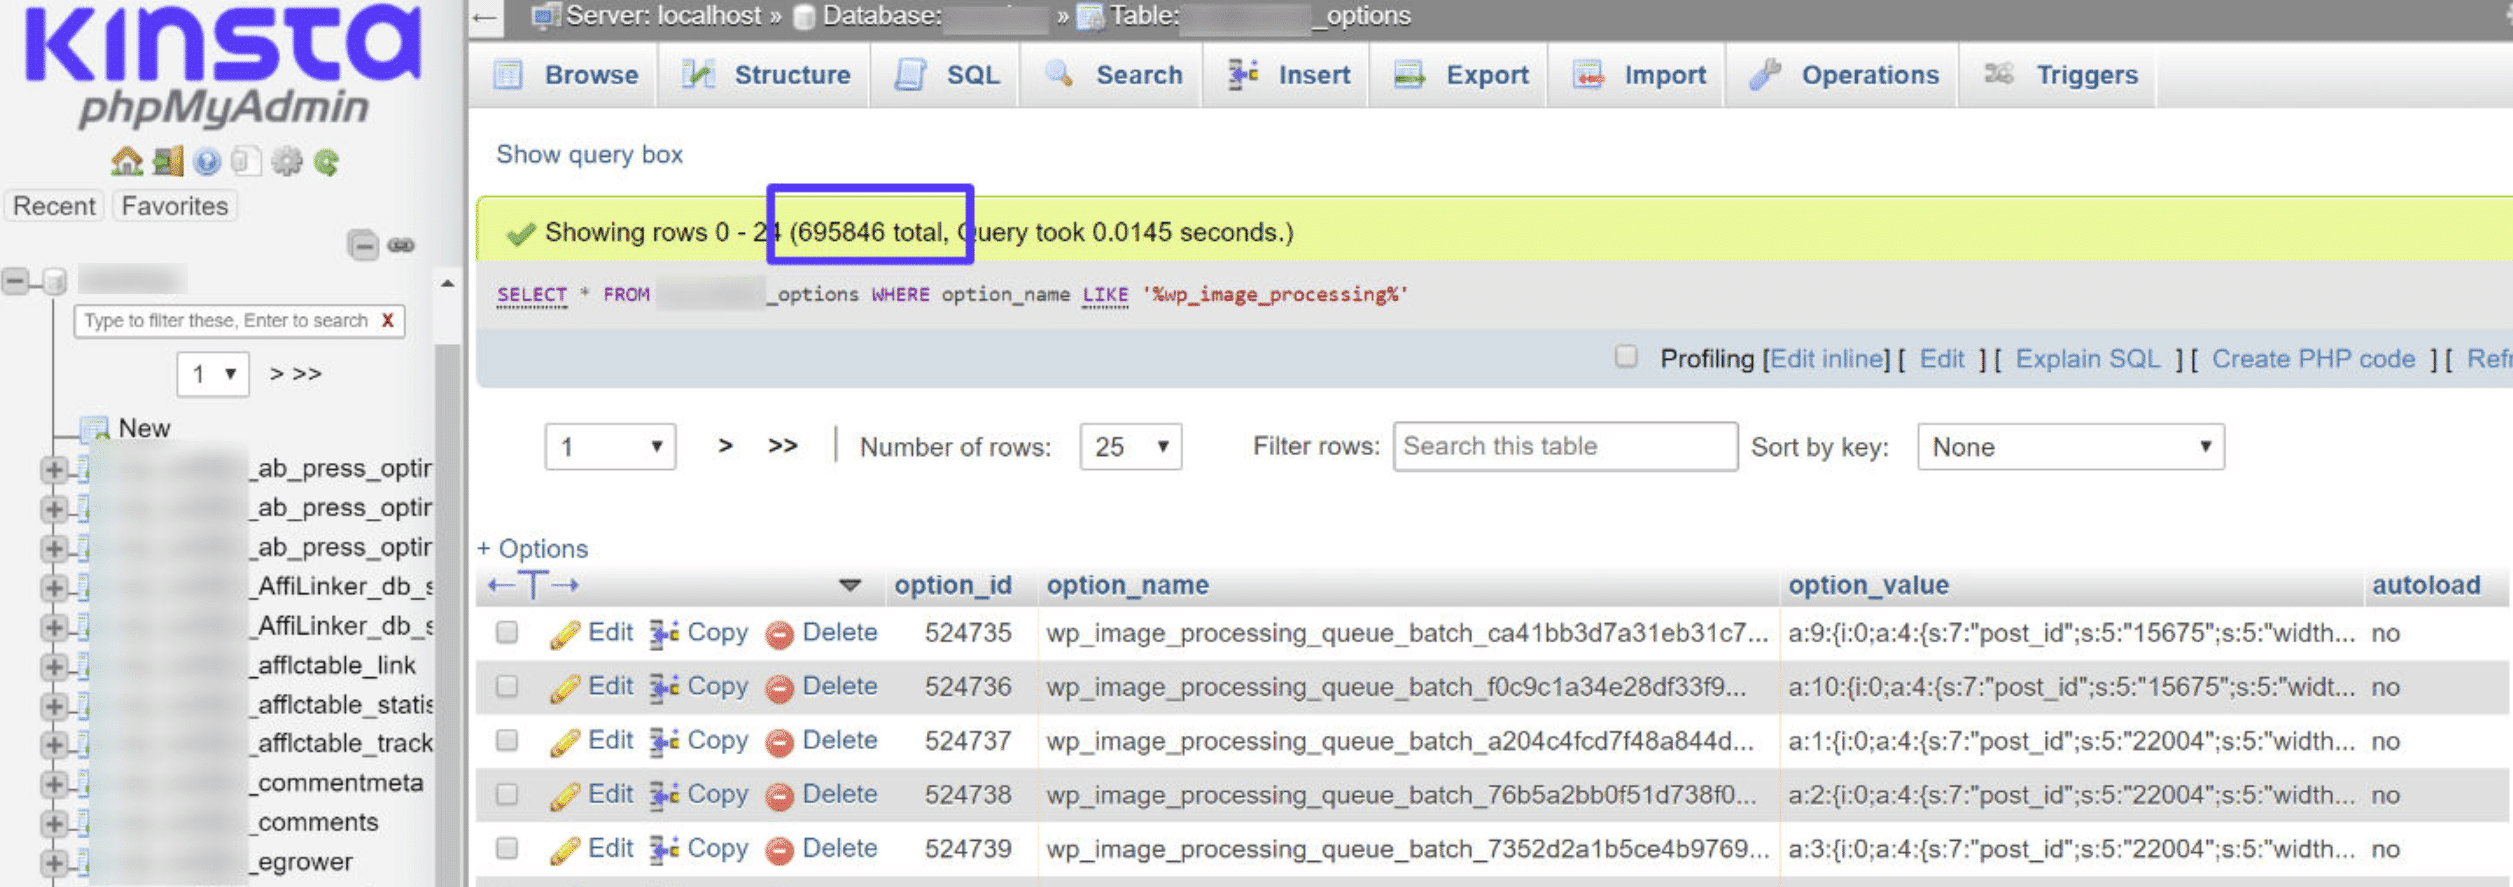Open the Sort by key dropdown
2513x887 pixels.
pyautogui.click(x=2070, y=447)
